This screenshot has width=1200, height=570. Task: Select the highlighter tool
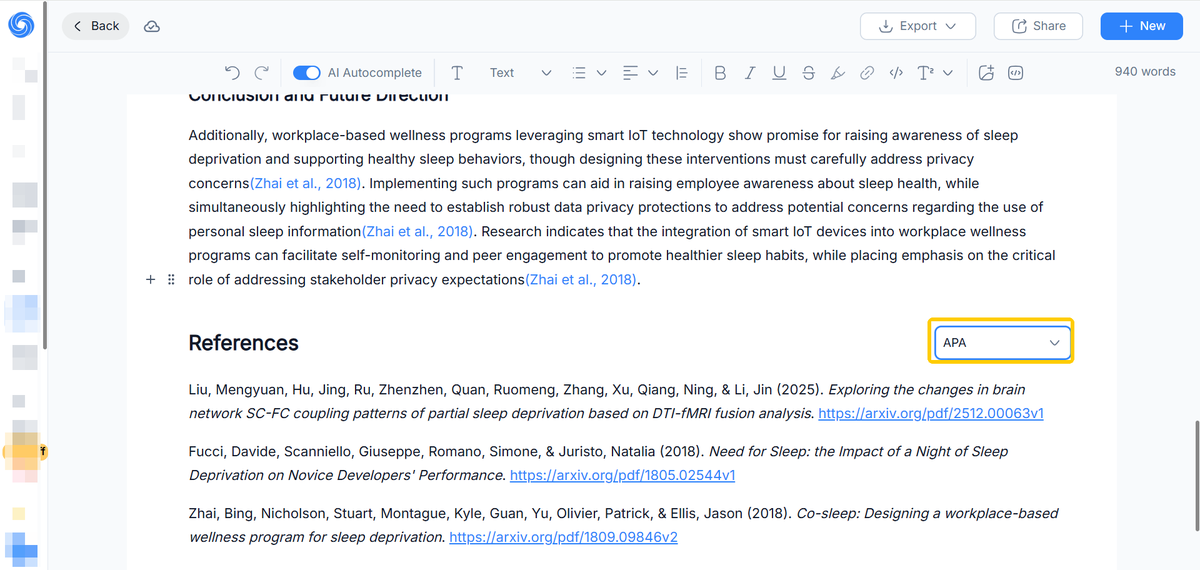click(838, 73)
